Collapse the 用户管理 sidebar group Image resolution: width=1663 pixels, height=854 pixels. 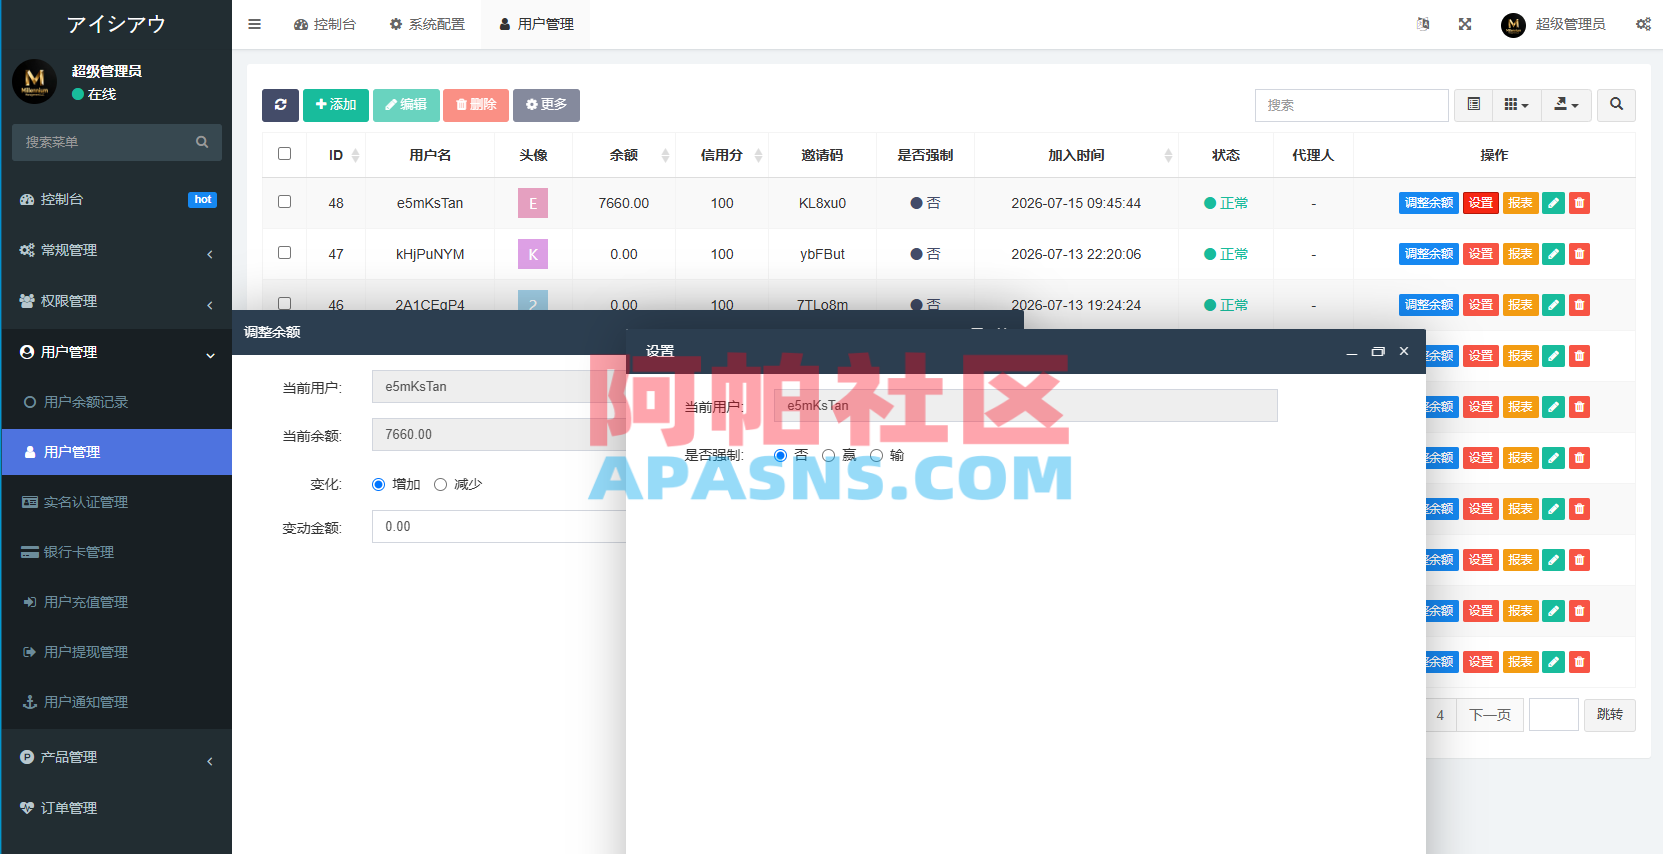(x=117, y=352)
